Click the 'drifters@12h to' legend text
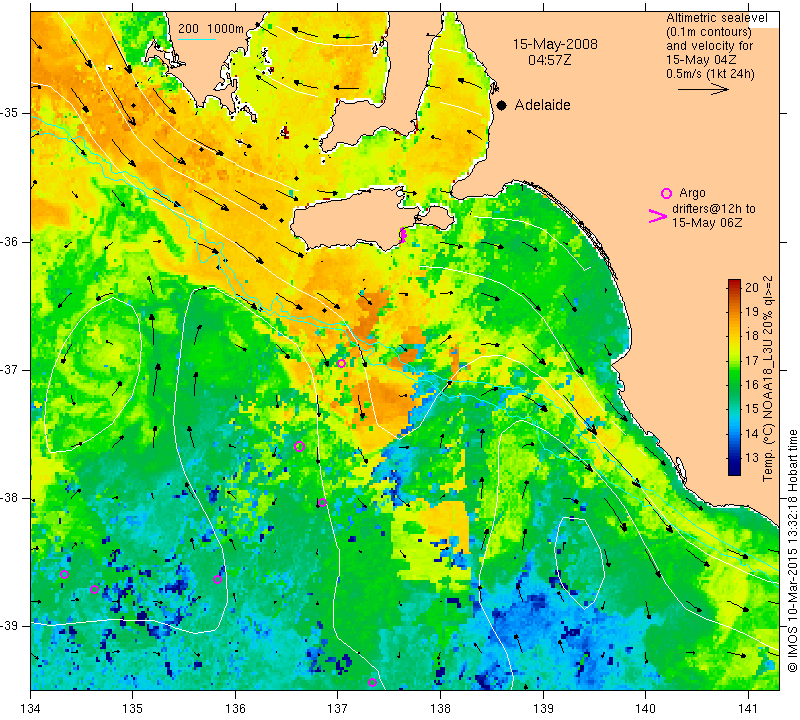Viewport: 800px width, 720px height. coord(714,209)
